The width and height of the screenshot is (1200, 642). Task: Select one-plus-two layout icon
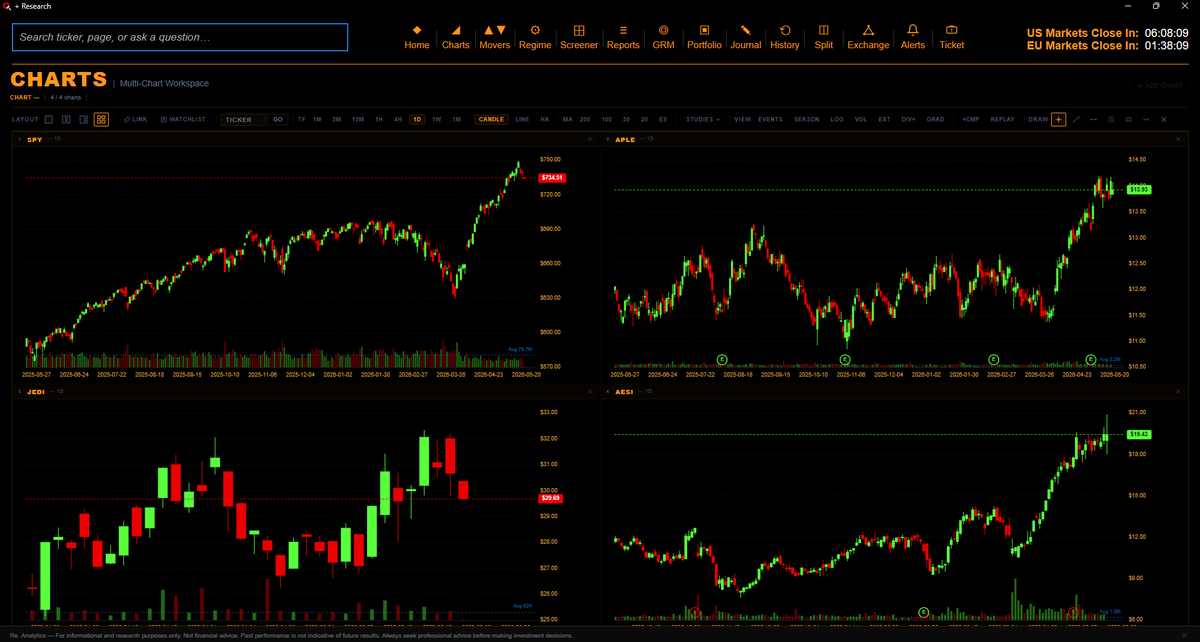point(83,119)
